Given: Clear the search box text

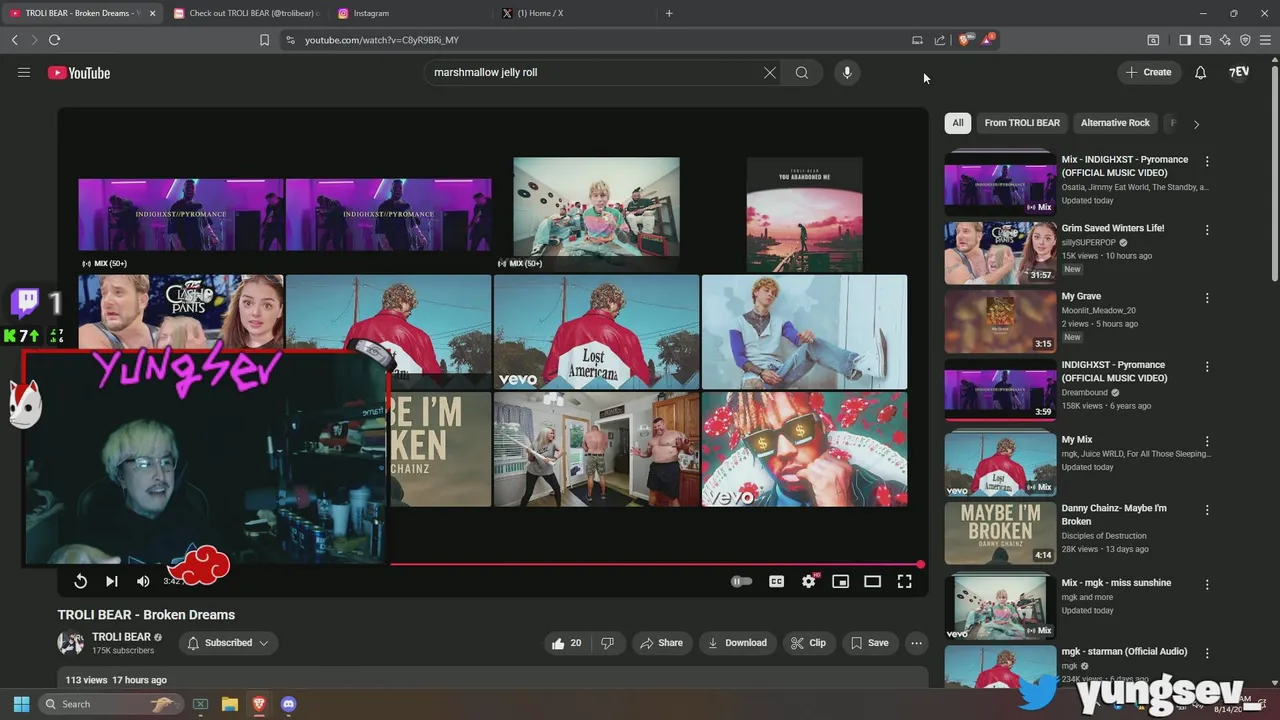Looking at the screenshot, I should (x=770, y=72).
